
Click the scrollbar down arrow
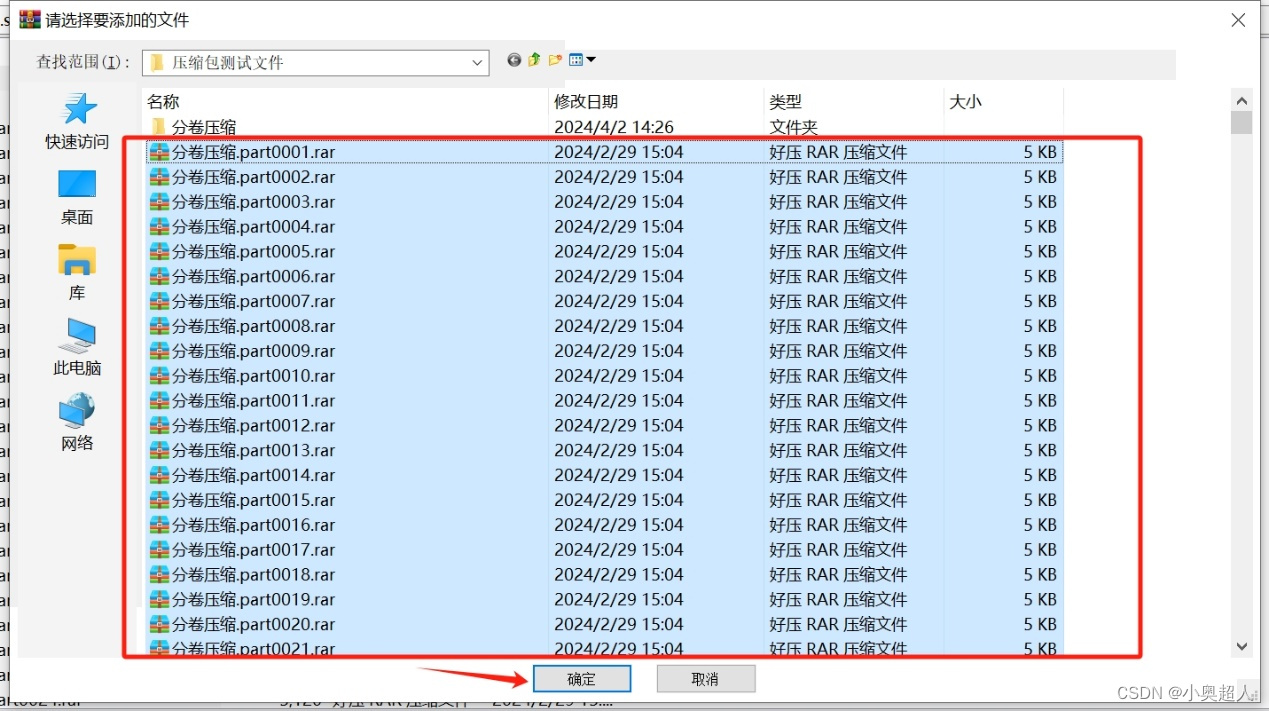(x=1242, y=647)
